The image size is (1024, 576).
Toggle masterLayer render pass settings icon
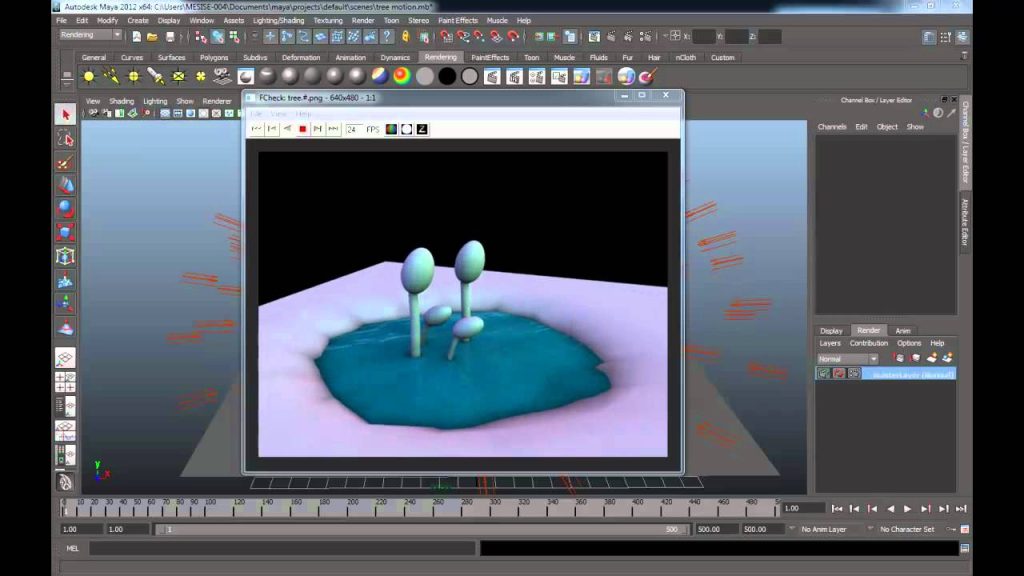854,374
